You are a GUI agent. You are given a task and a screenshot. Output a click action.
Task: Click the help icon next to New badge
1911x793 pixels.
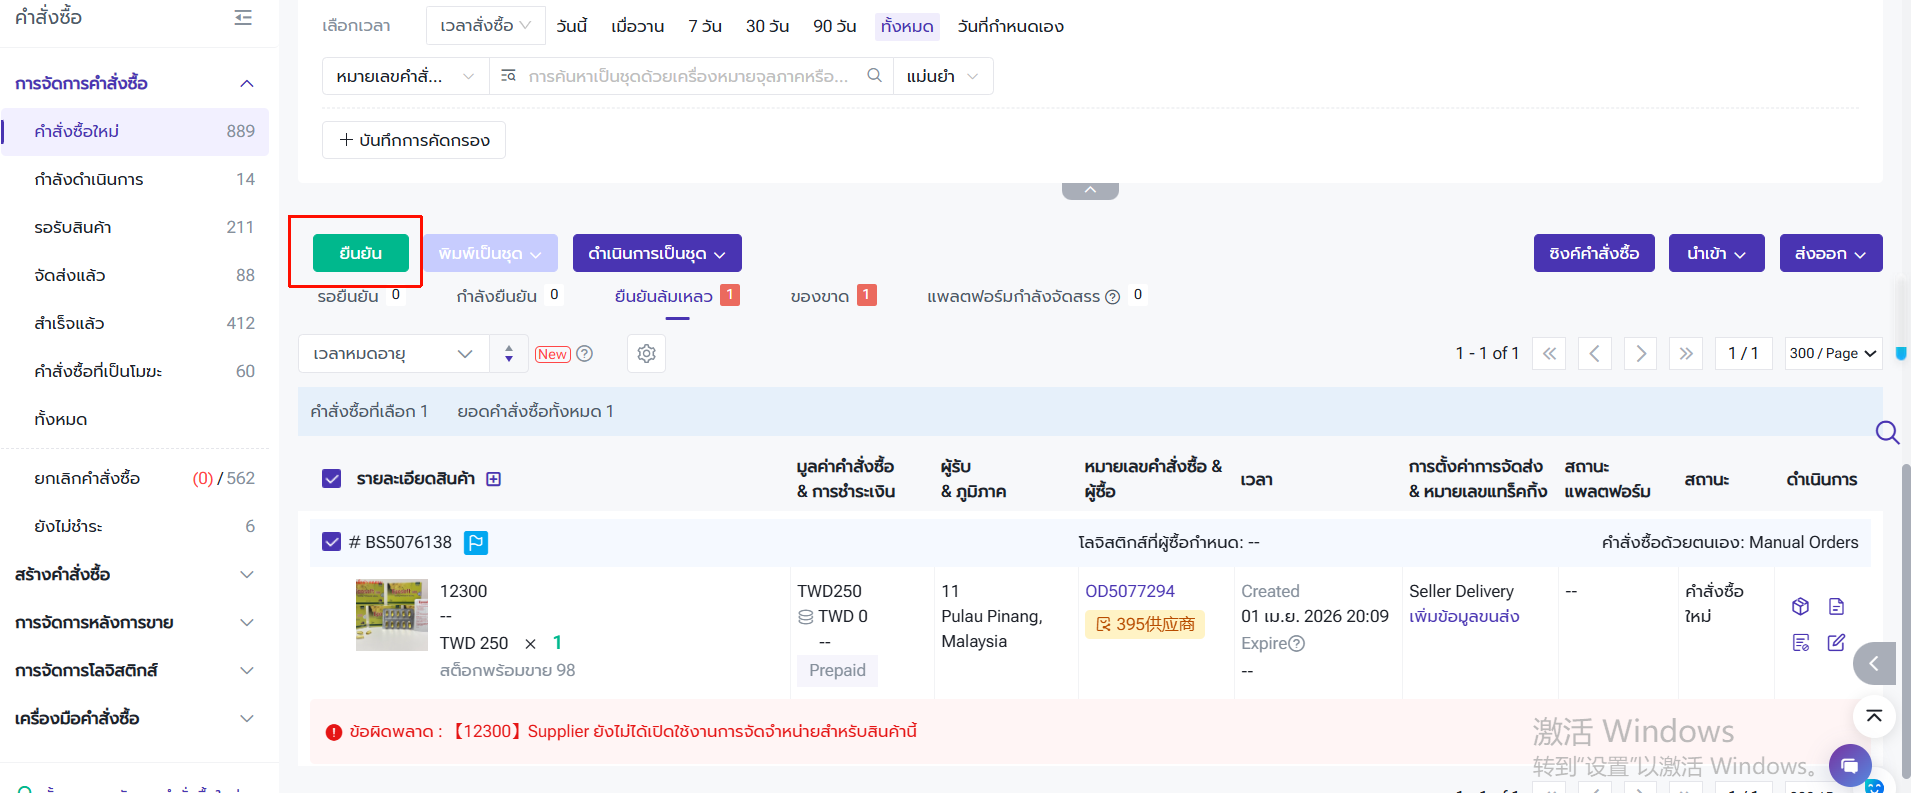(585, 354)
